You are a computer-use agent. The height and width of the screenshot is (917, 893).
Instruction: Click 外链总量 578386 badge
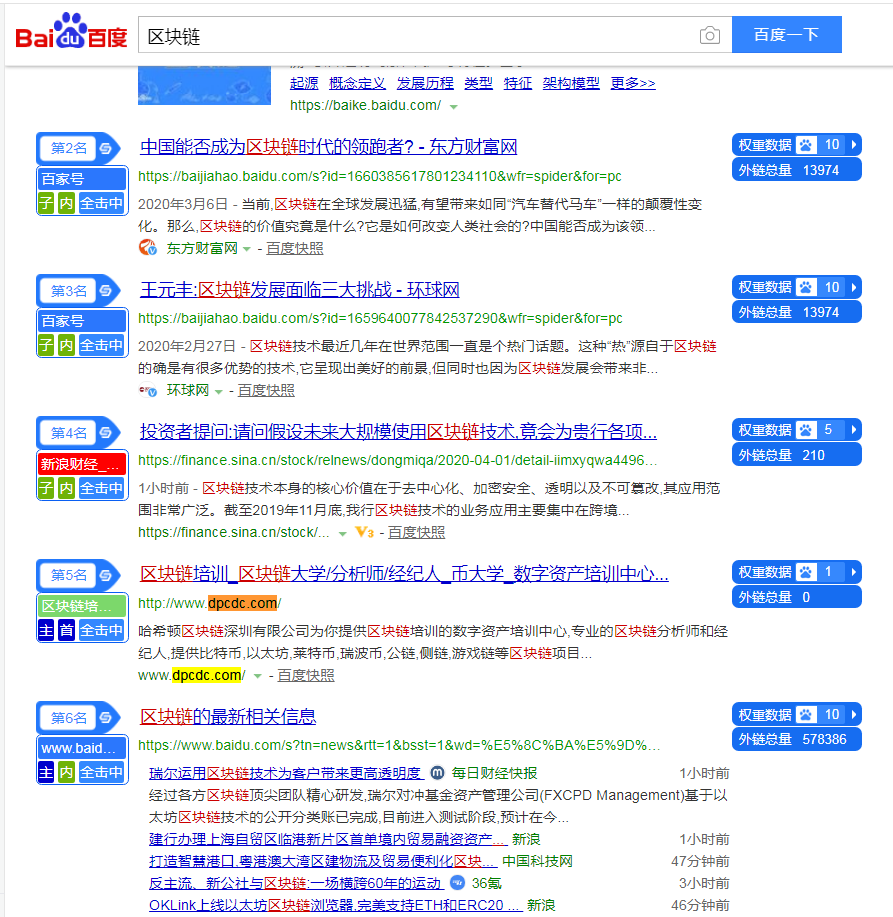coord(797,739)
